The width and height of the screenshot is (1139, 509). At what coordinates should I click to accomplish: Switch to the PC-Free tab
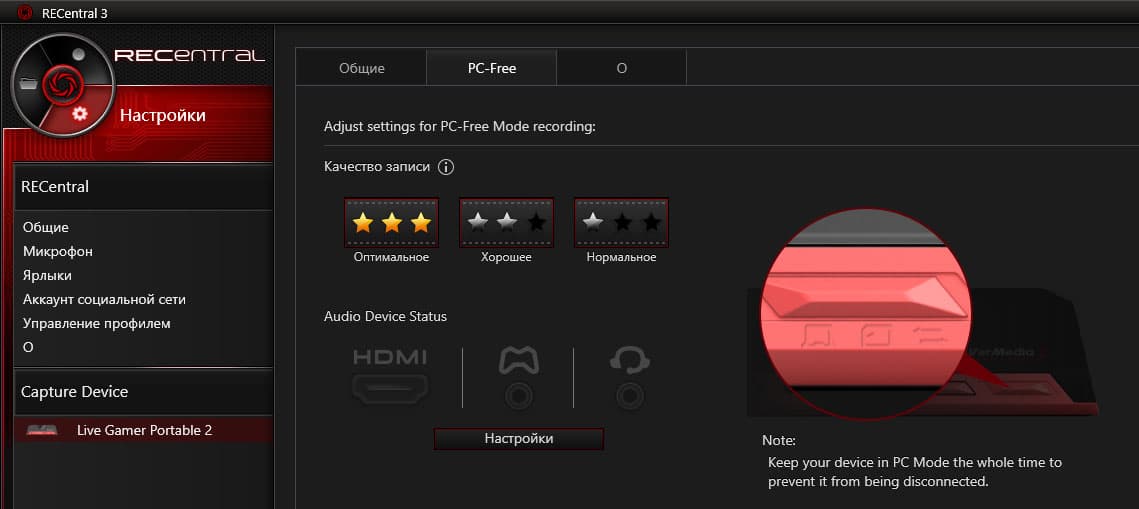point(492,68)
